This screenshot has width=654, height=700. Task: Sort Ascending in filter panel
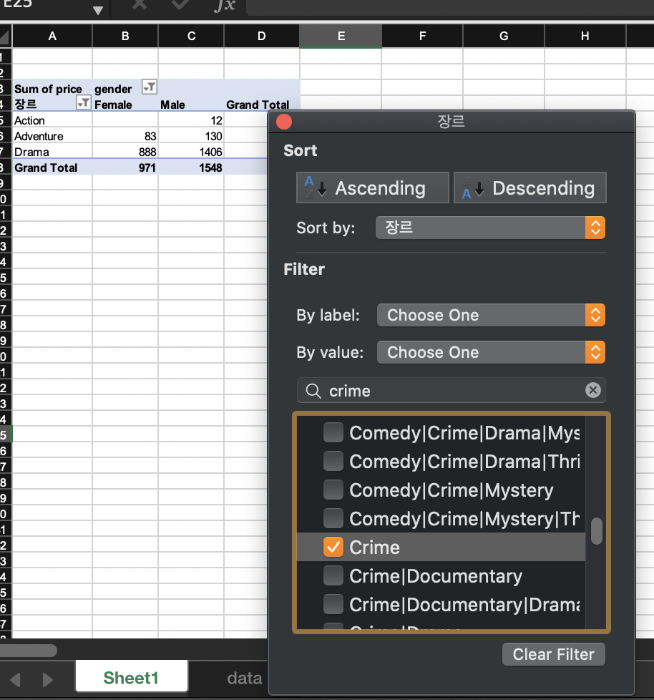pyautogui.click(x=372, y=188)
